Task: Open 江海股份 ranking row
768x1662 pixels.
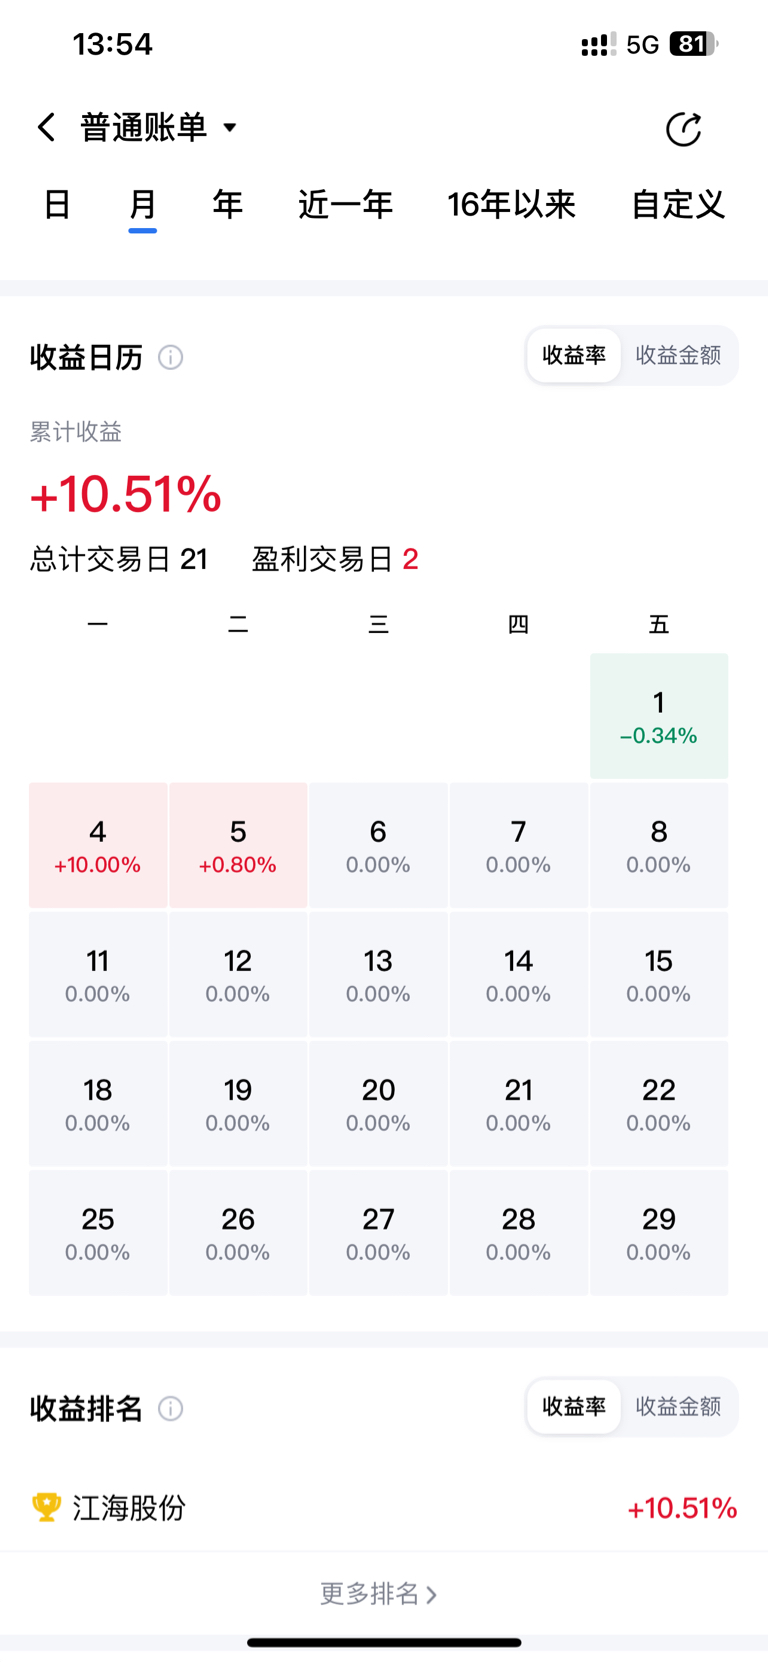Action: (384, 1507)
